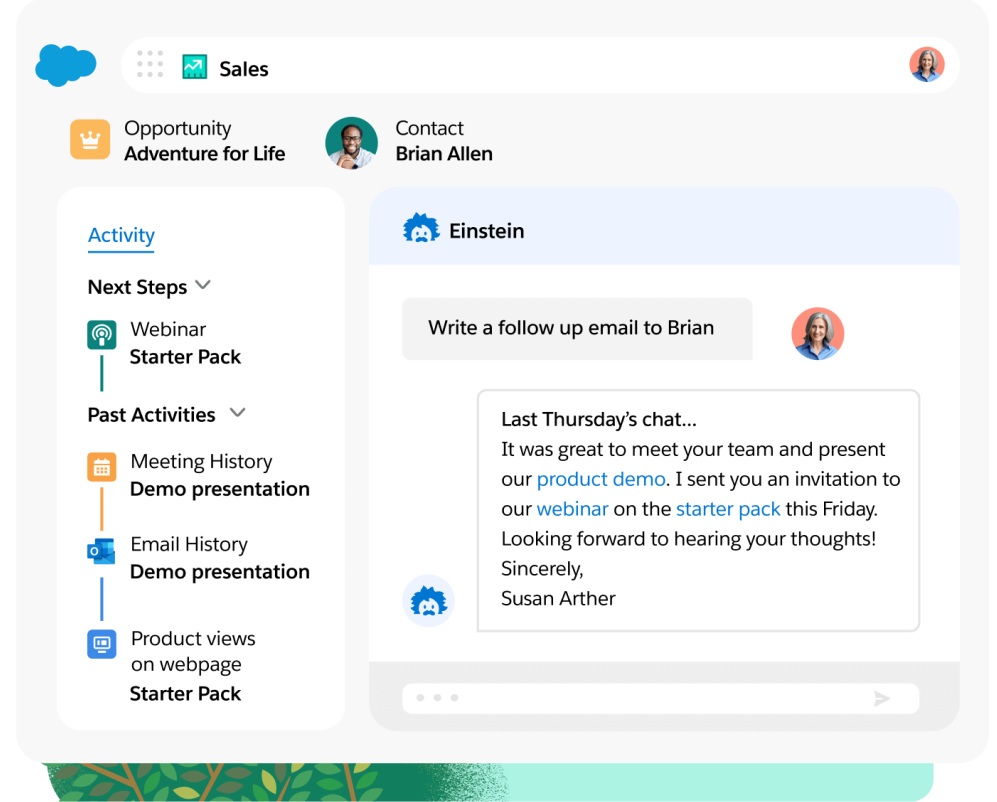Click the Product views screen icon

click(x=102, y=644)
